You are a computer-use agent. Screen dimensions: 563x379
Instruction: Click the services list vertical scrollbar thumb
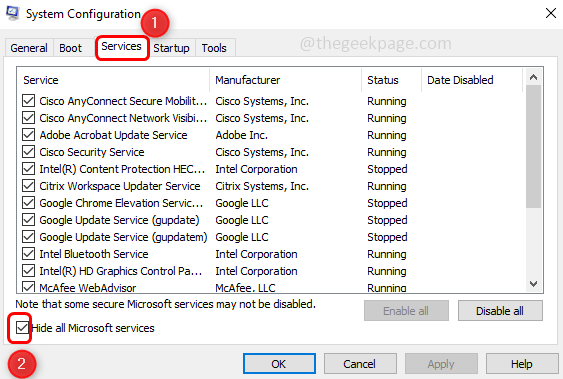pos(534,146)
